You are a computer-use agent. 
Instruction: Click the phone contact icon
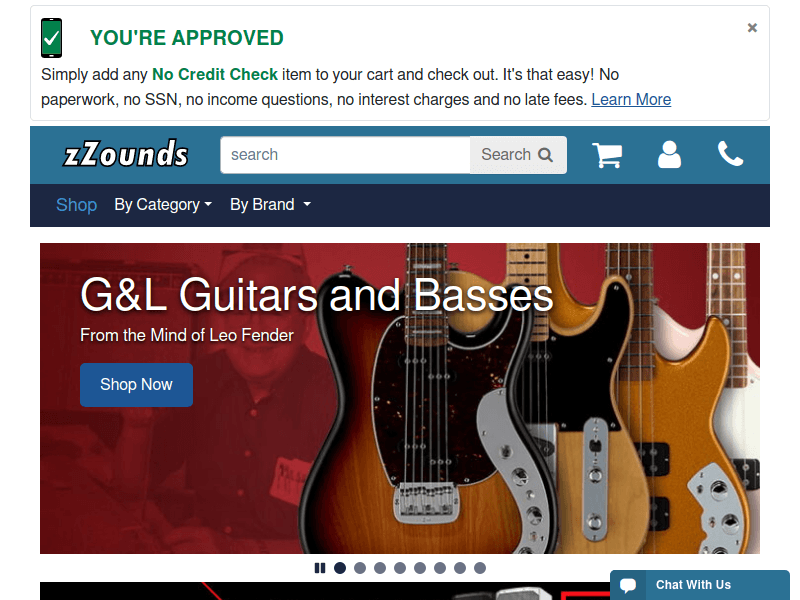coord(731,154)
